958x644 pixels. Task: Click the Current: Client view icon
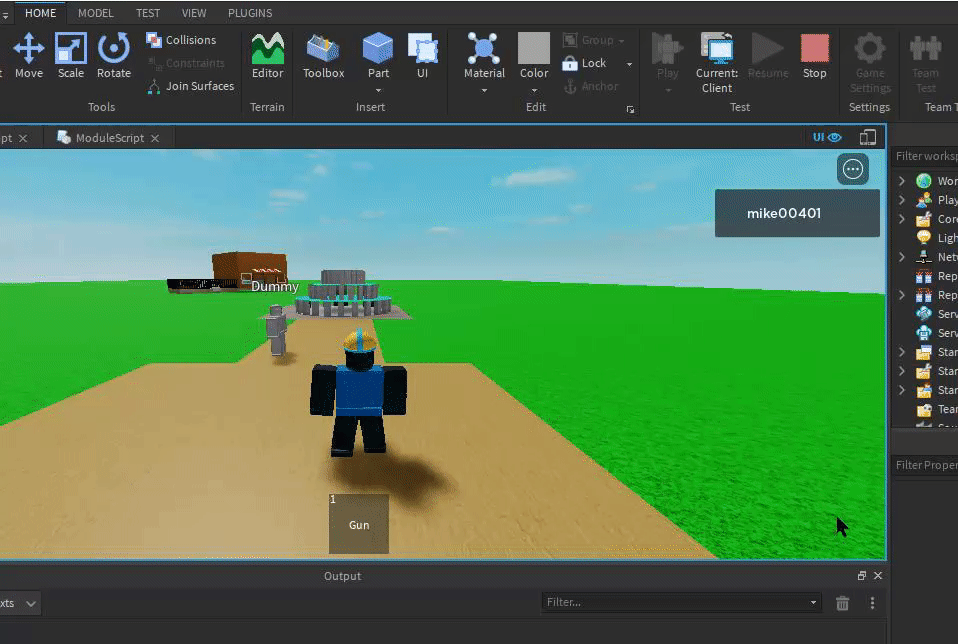[717, 48]
